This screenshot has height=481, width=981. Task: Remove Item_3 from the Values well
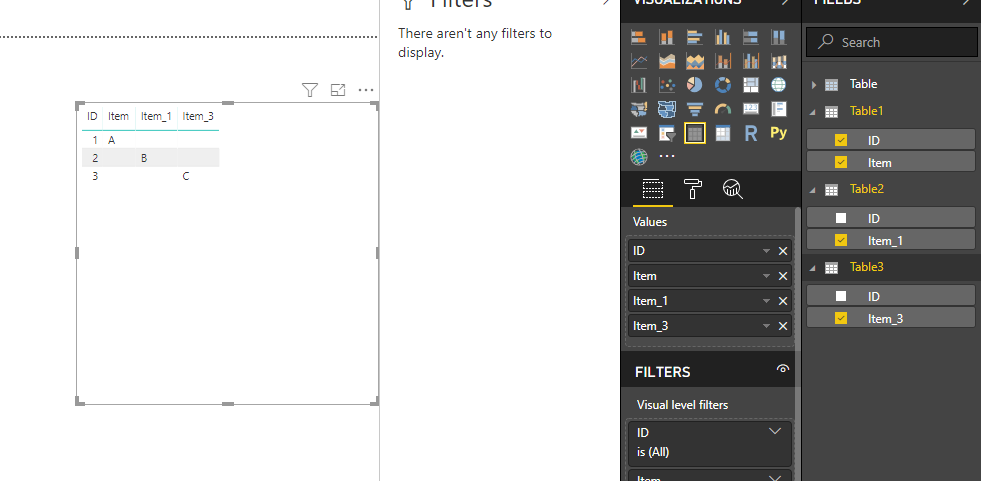(783, 327)
